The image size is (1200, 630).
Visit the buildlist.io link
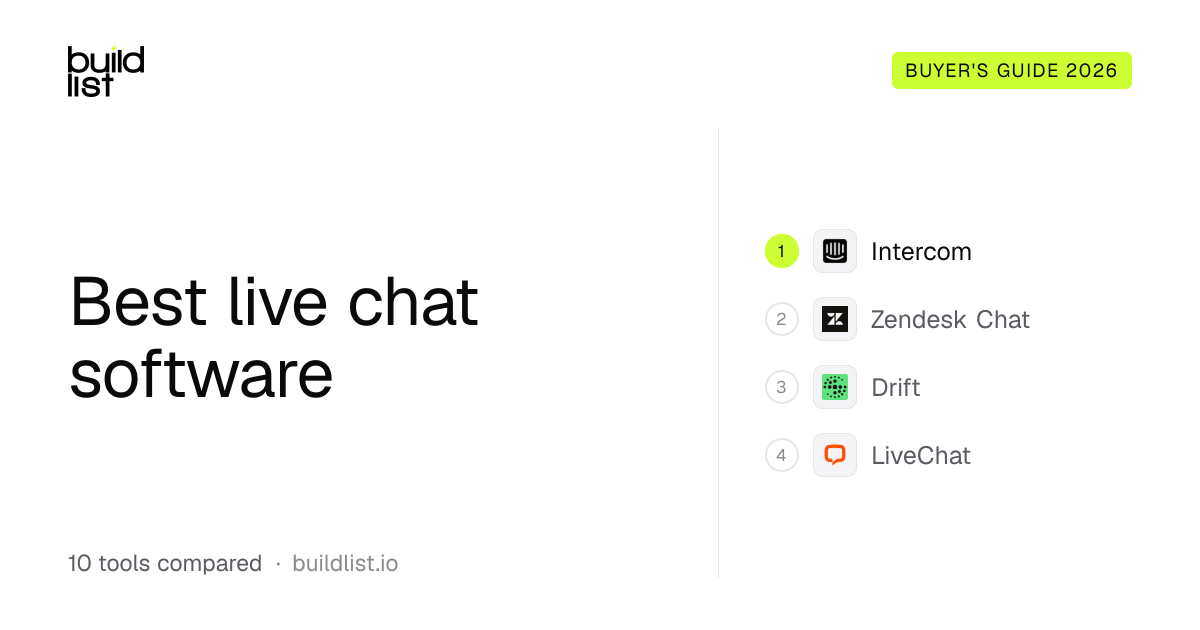point(345,563)
